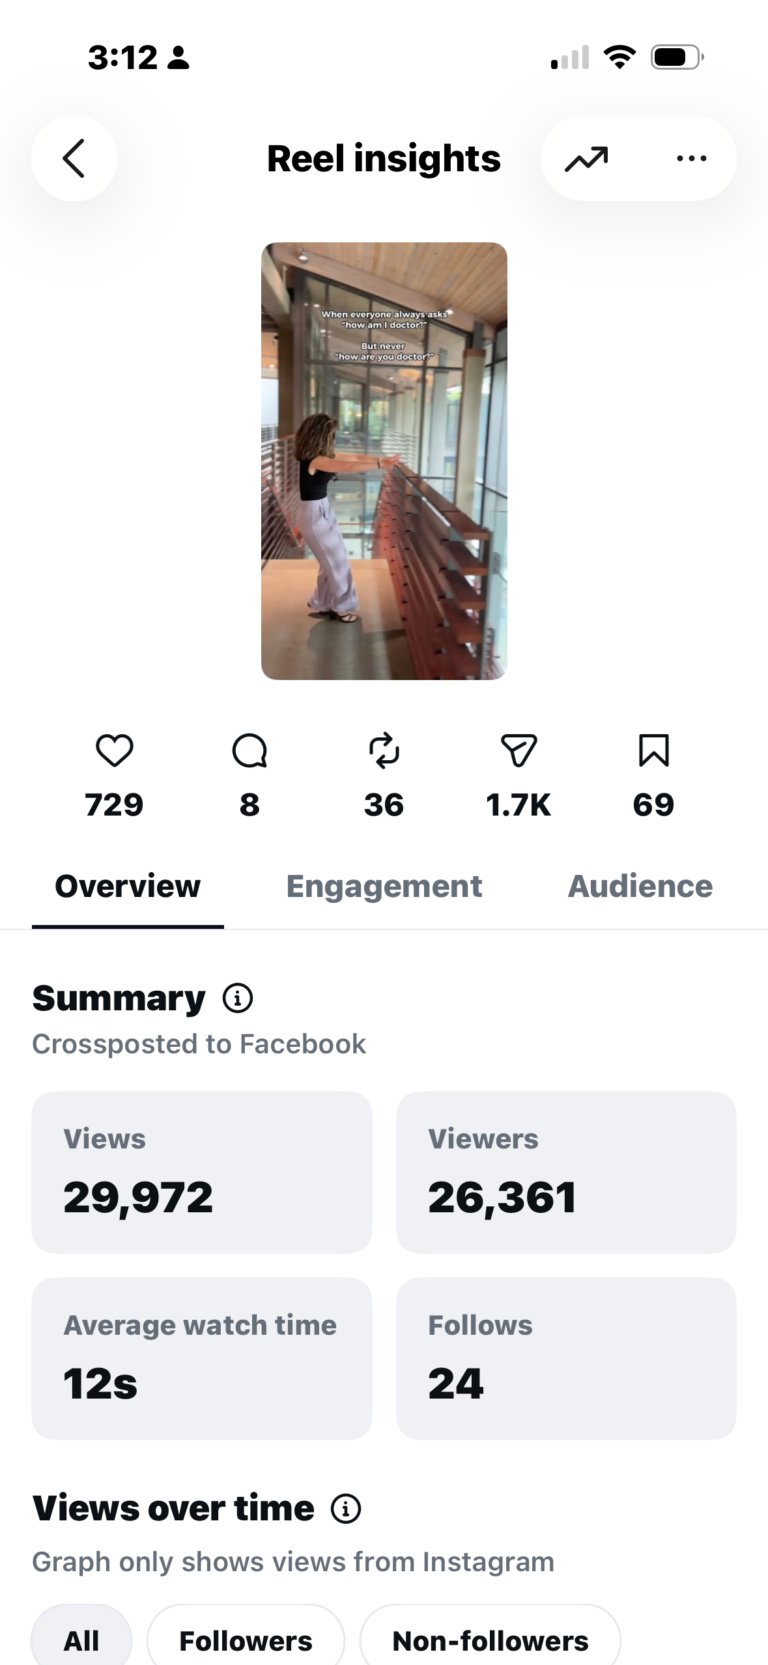Viewport: 768px width, 1665px height.
Task: Tap the back arrow icon
Action: (74, 158)
